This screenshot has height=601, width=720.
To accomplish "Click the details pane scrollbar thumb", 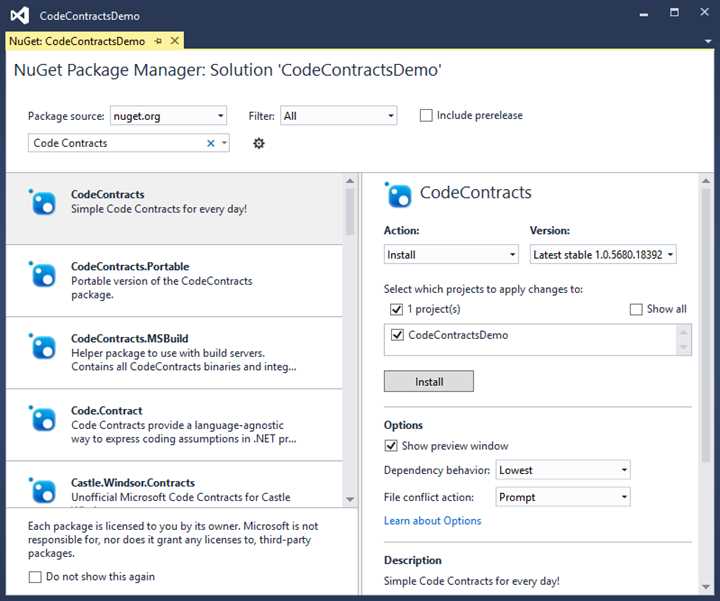I will coord(706,325).
